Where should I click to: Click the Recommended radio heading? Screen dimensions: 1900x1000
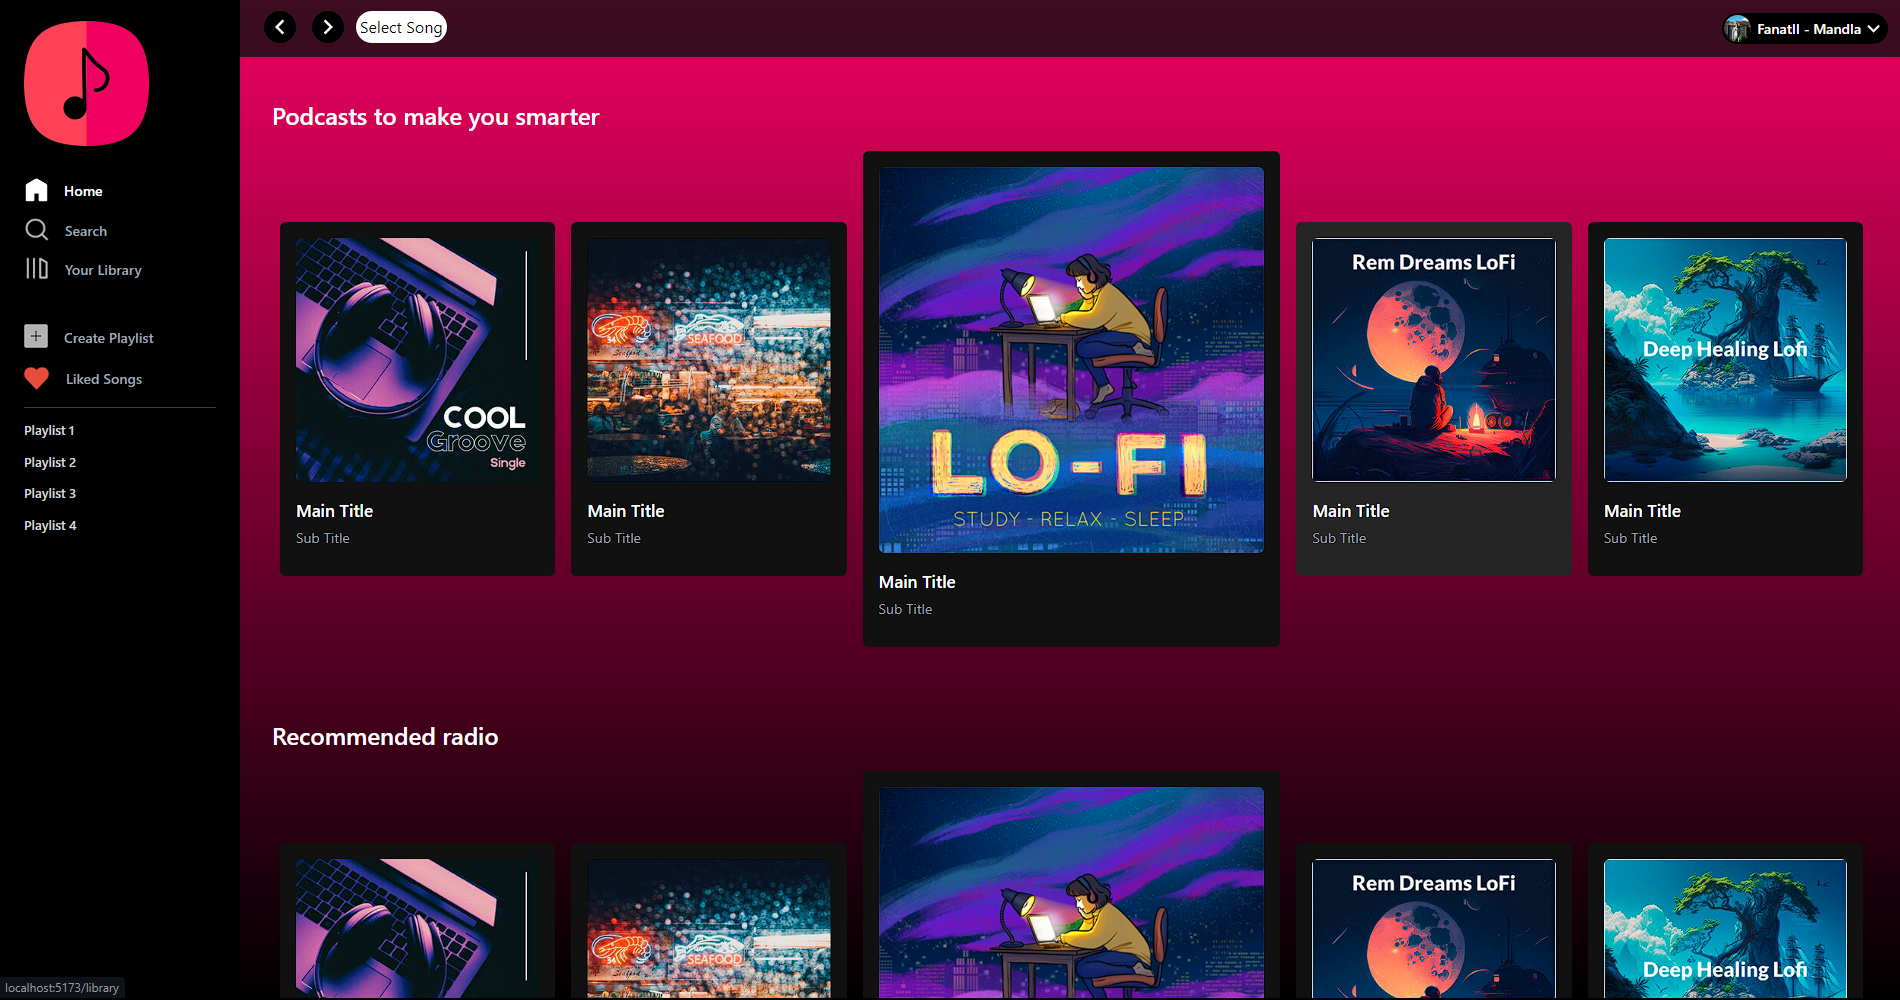(x=385, y=737)
